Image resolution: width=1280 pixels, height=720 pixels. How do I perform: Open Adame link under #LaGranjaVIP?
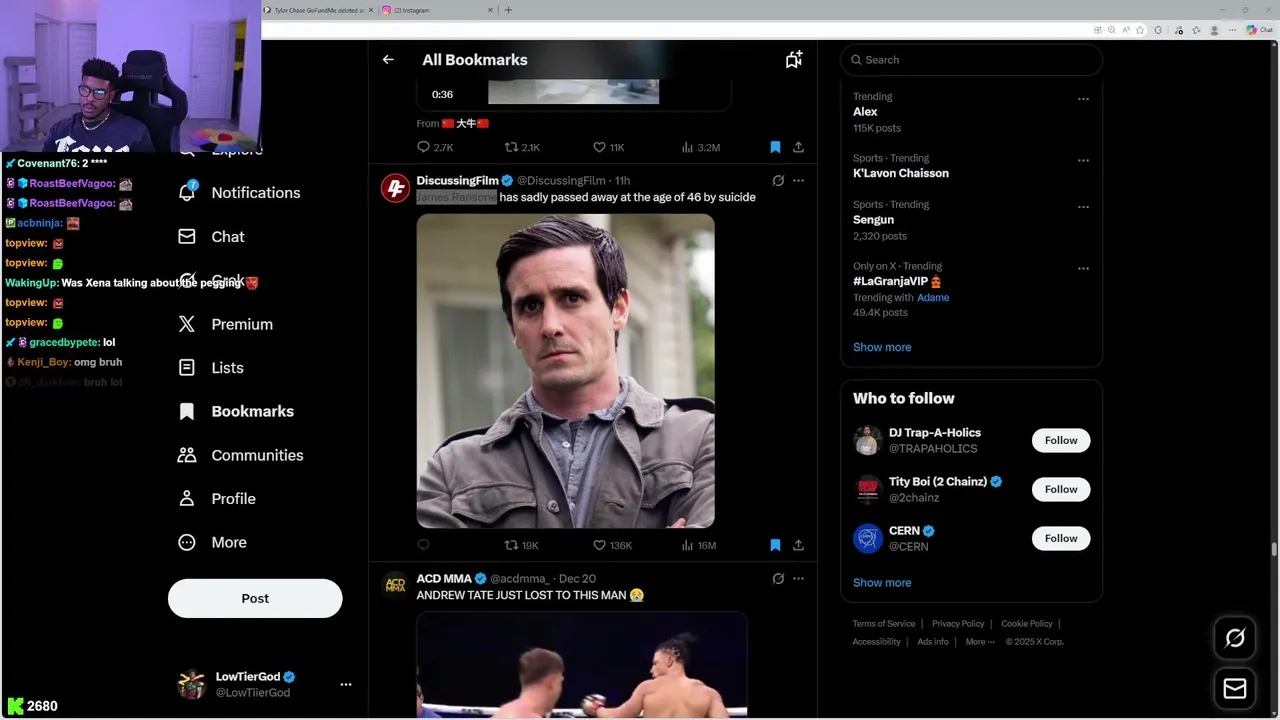point(933,297)
